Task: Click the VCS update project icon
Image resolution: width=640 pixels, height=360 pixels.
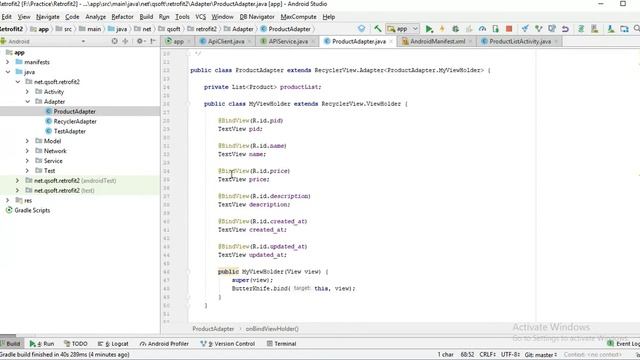Action: click(x=525, y=29)
